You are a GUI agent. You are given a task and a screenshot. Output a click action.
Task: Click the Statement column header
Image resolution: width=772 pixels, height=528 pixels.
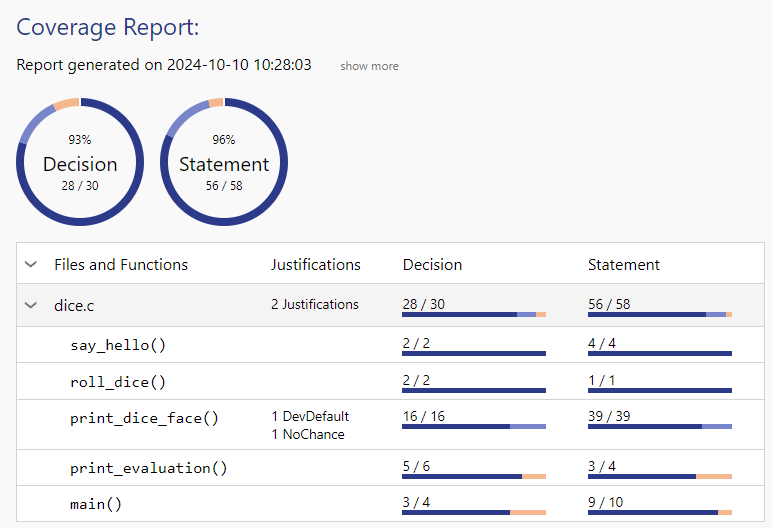pyautogui.click(x=623, y=265)
